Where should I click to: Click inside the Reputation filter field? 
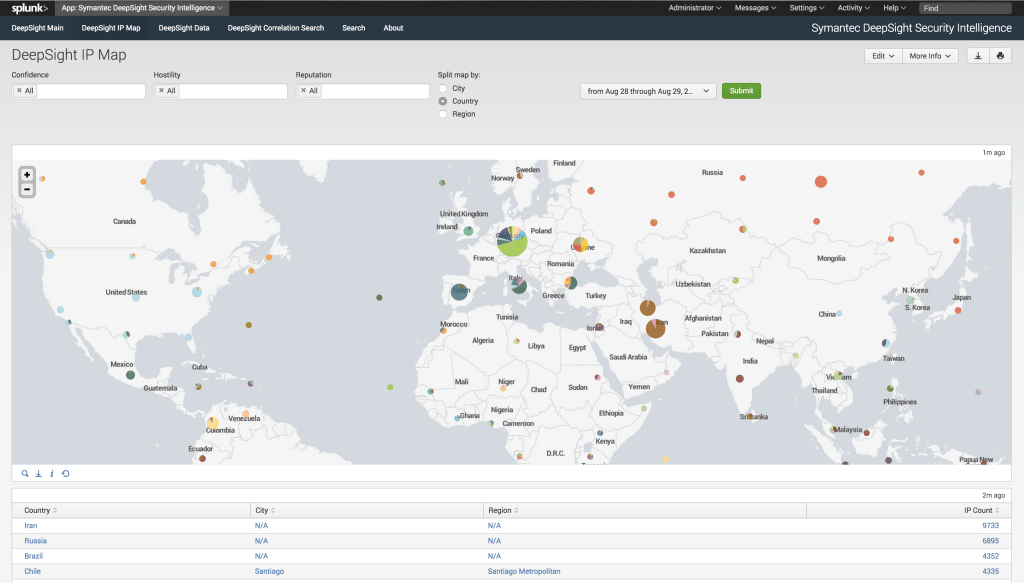362,91
